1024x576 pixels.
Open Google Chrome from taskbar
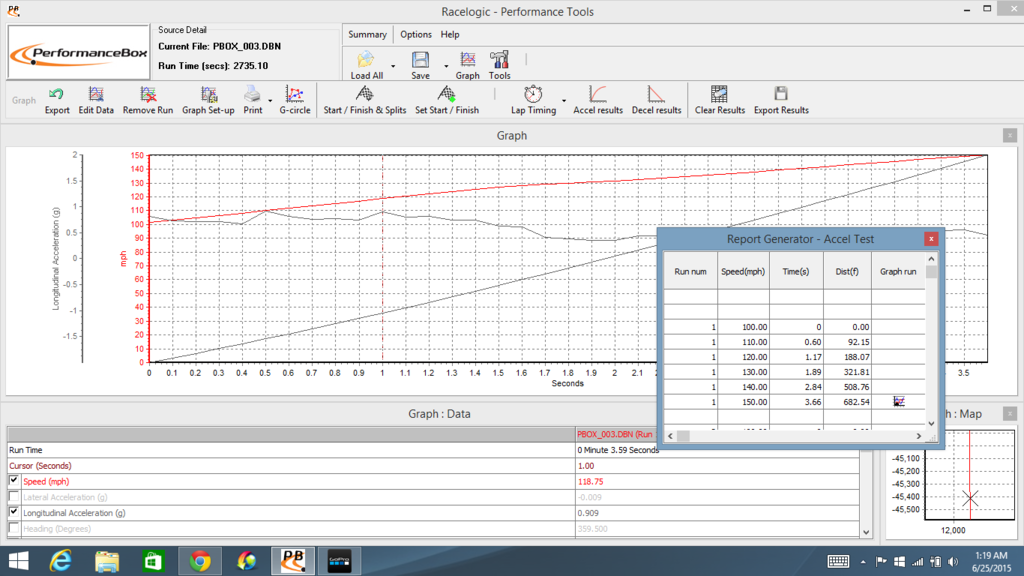click(x=200, y=561)
